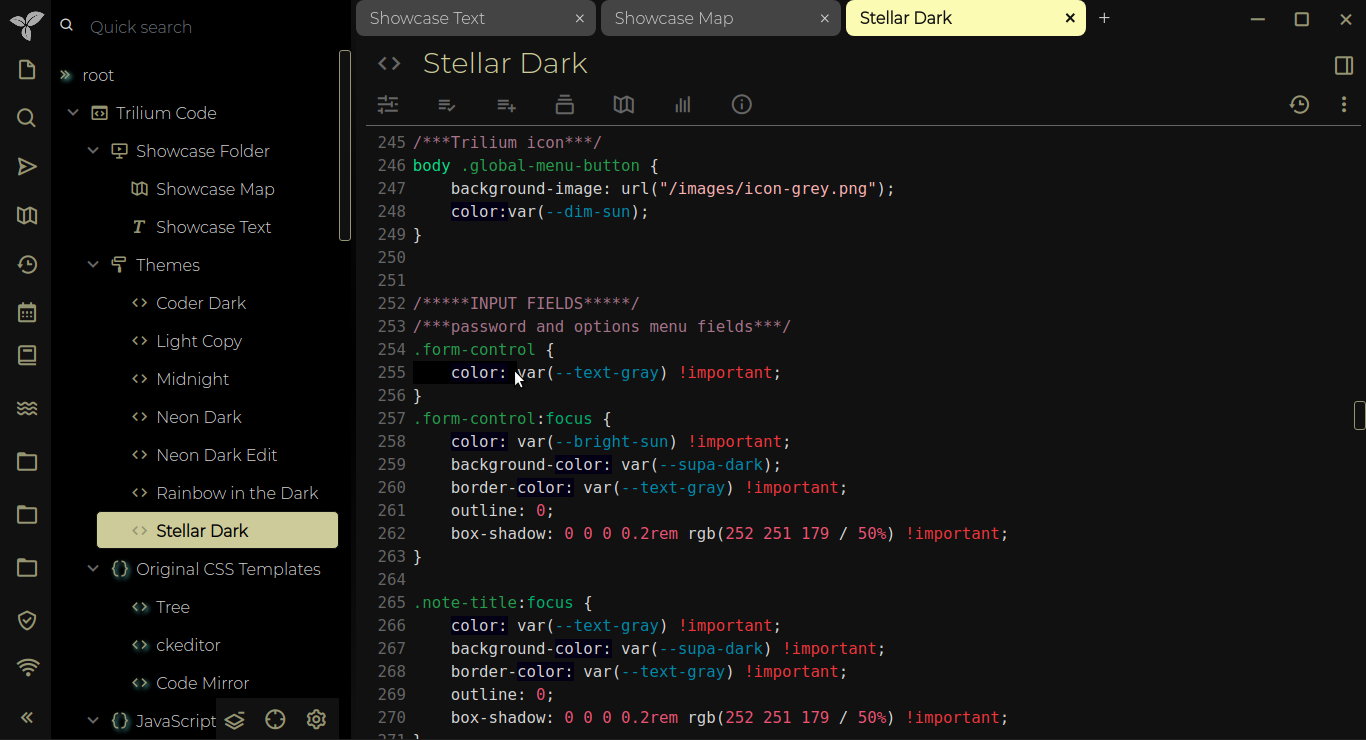Collapse the JavaScript tree node
Viewport: 1366px width, 740px height.
93,721
